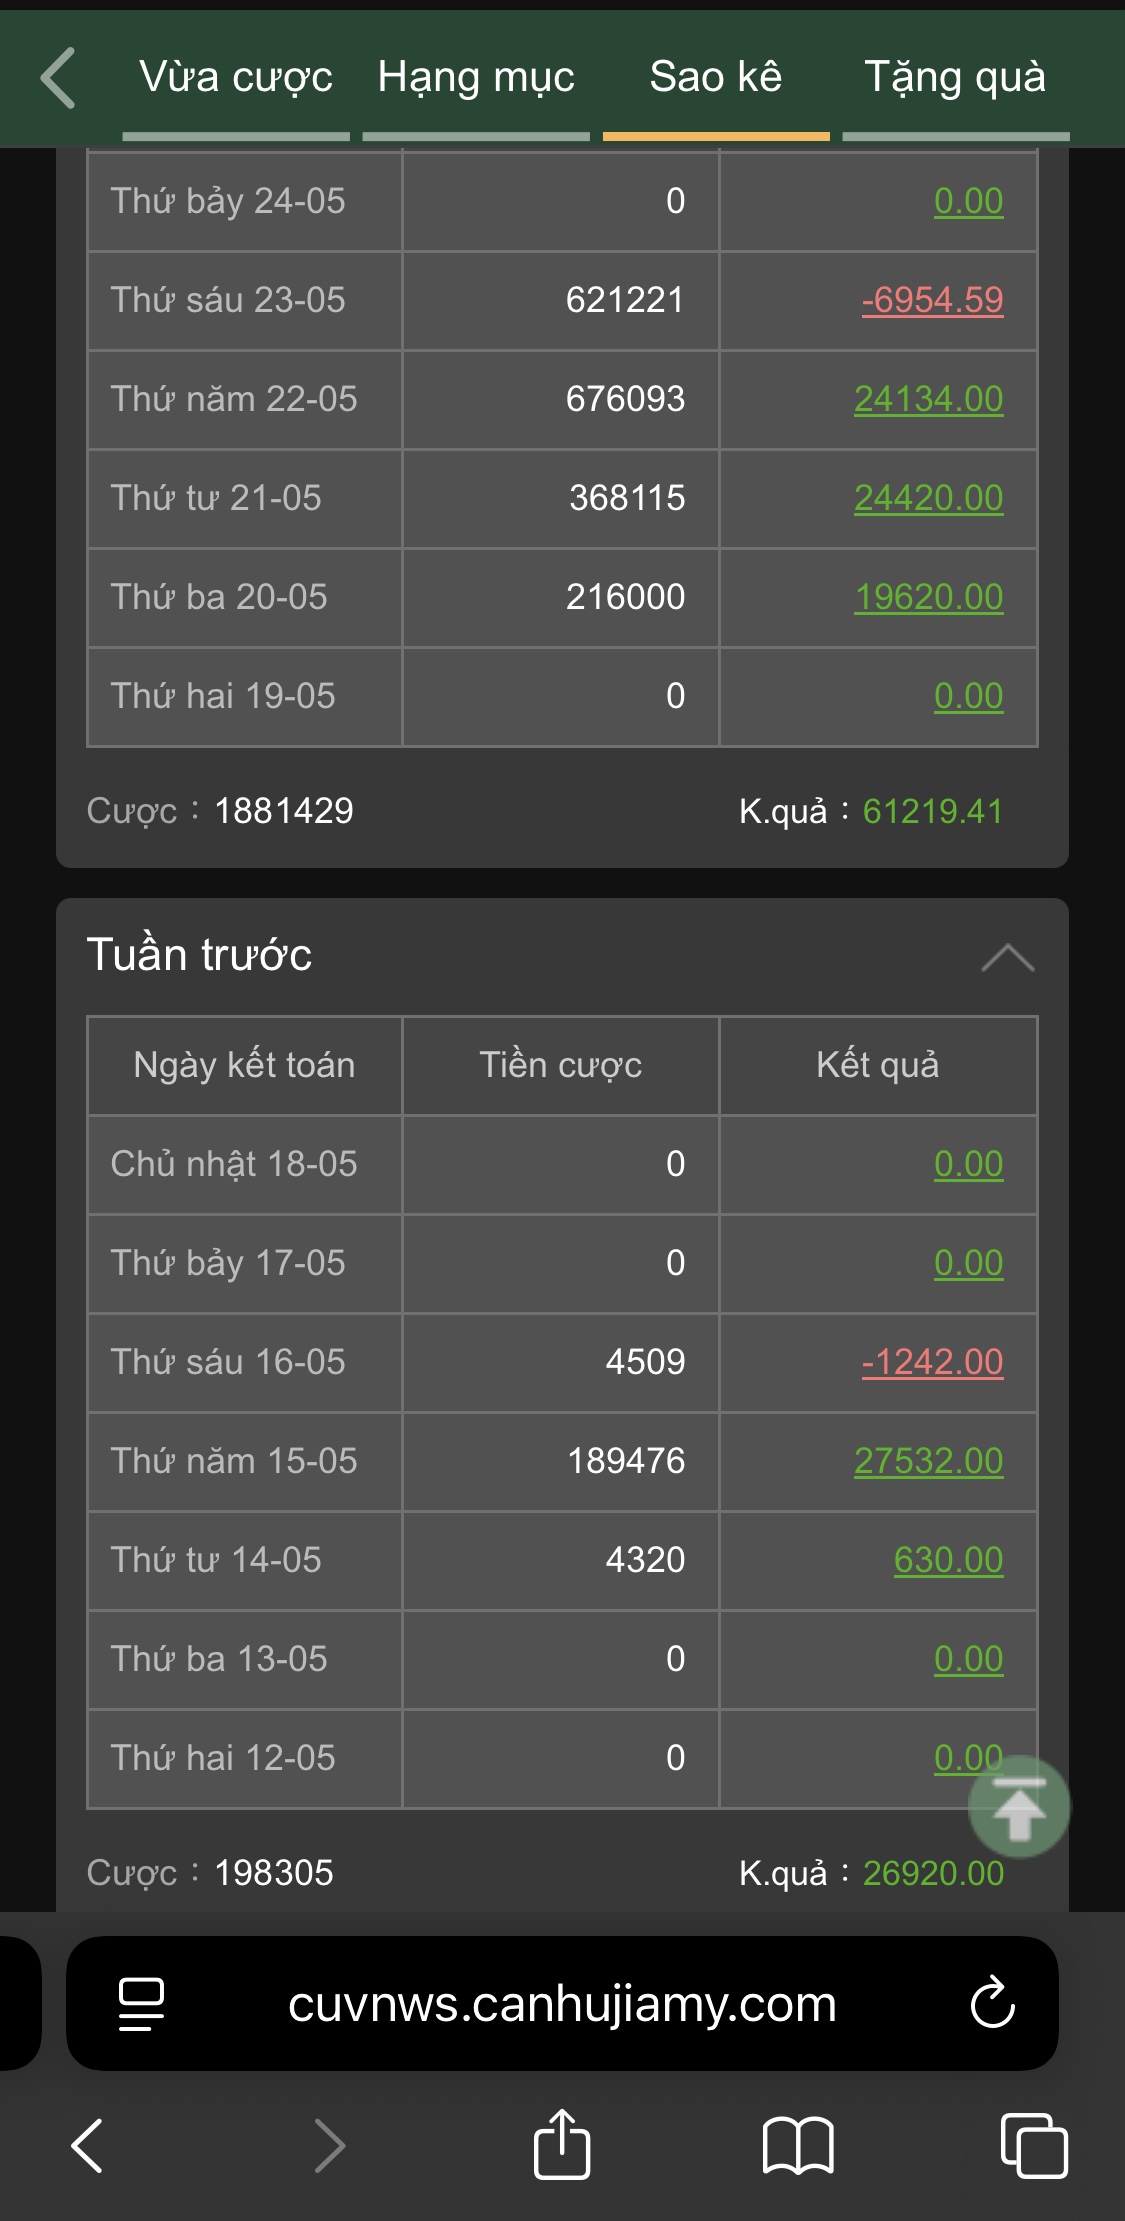
Task: Open the 27532.00 result for 15-05
Action: coord(928,1461)
